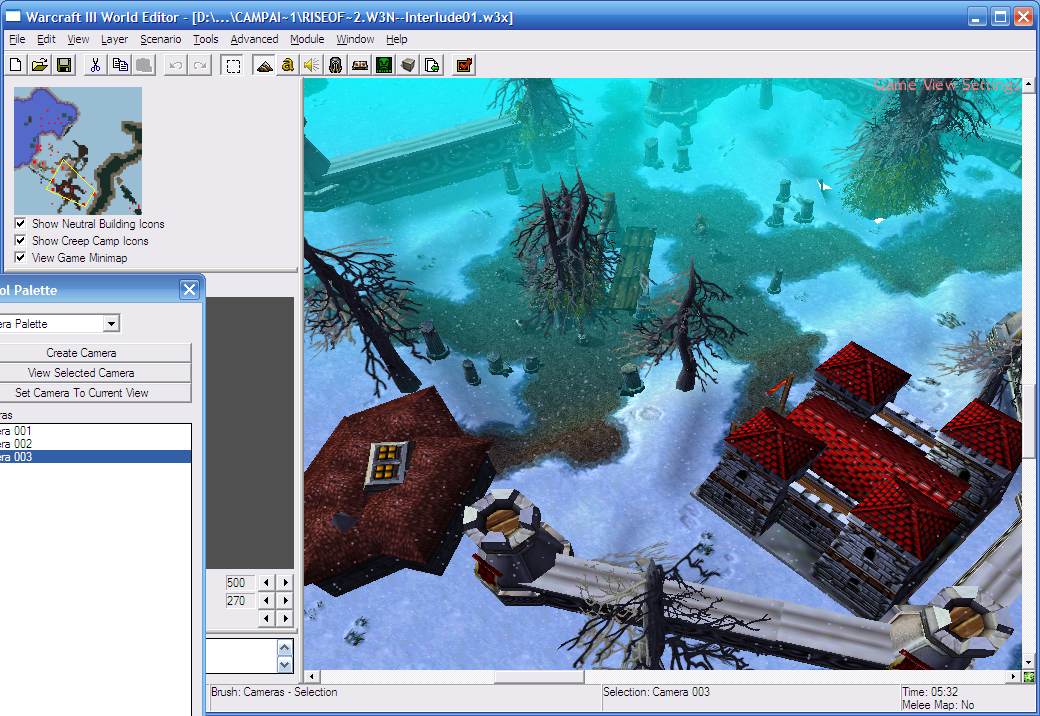Image resolution: width=1040 pixels, height=716 pixels.
Task: Click the Cut scissors icon
Action: click(x=96, y=65)
